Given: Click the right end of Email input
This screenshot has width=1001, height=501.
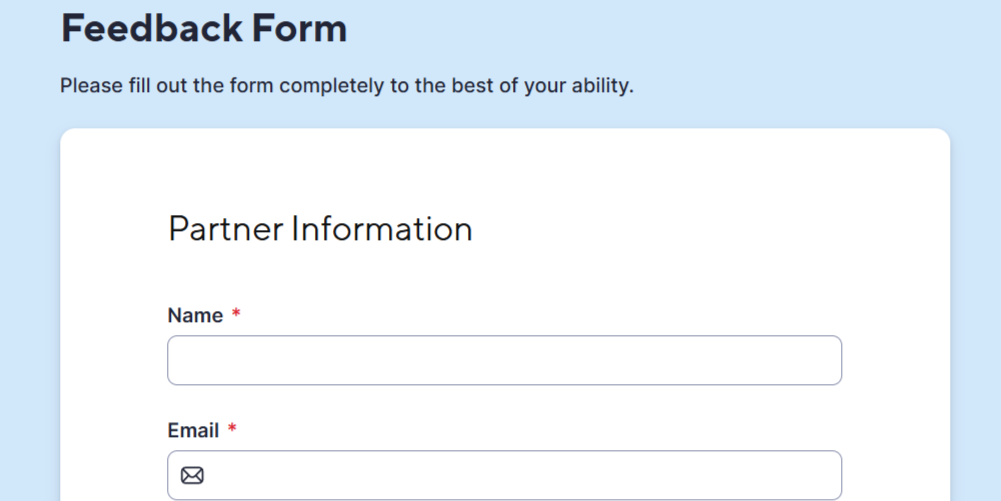Looking at the screenshot, I should (x=820, y=475).
